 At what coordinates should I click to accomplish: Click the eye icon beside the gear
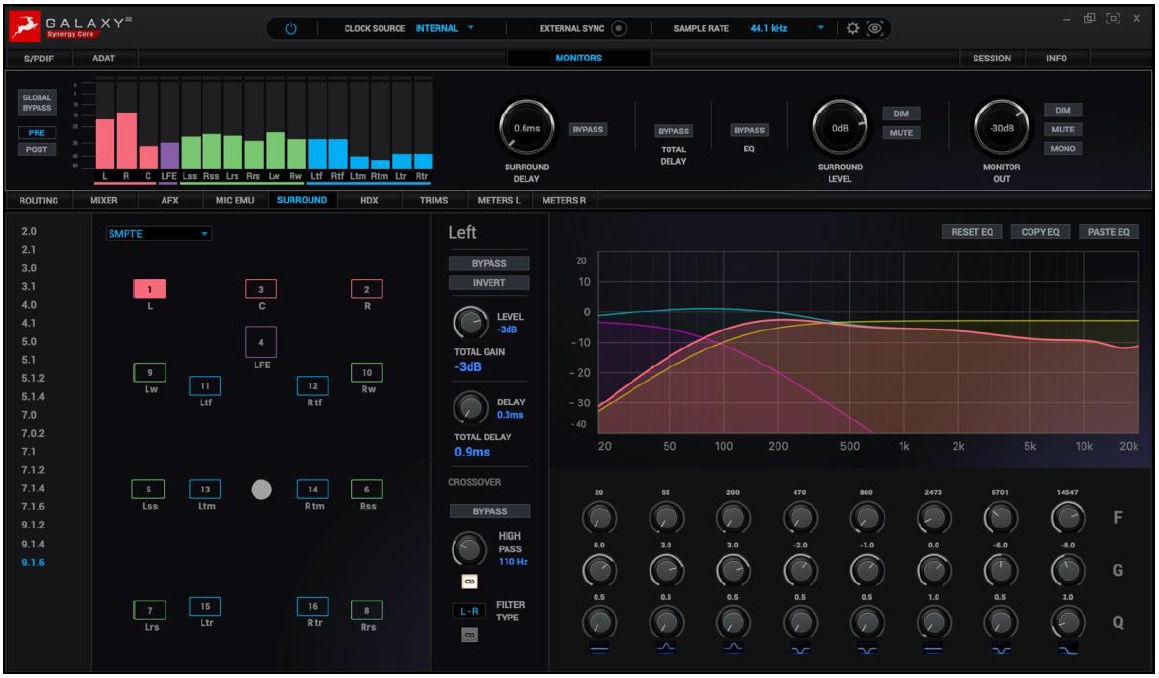point(875,28)
